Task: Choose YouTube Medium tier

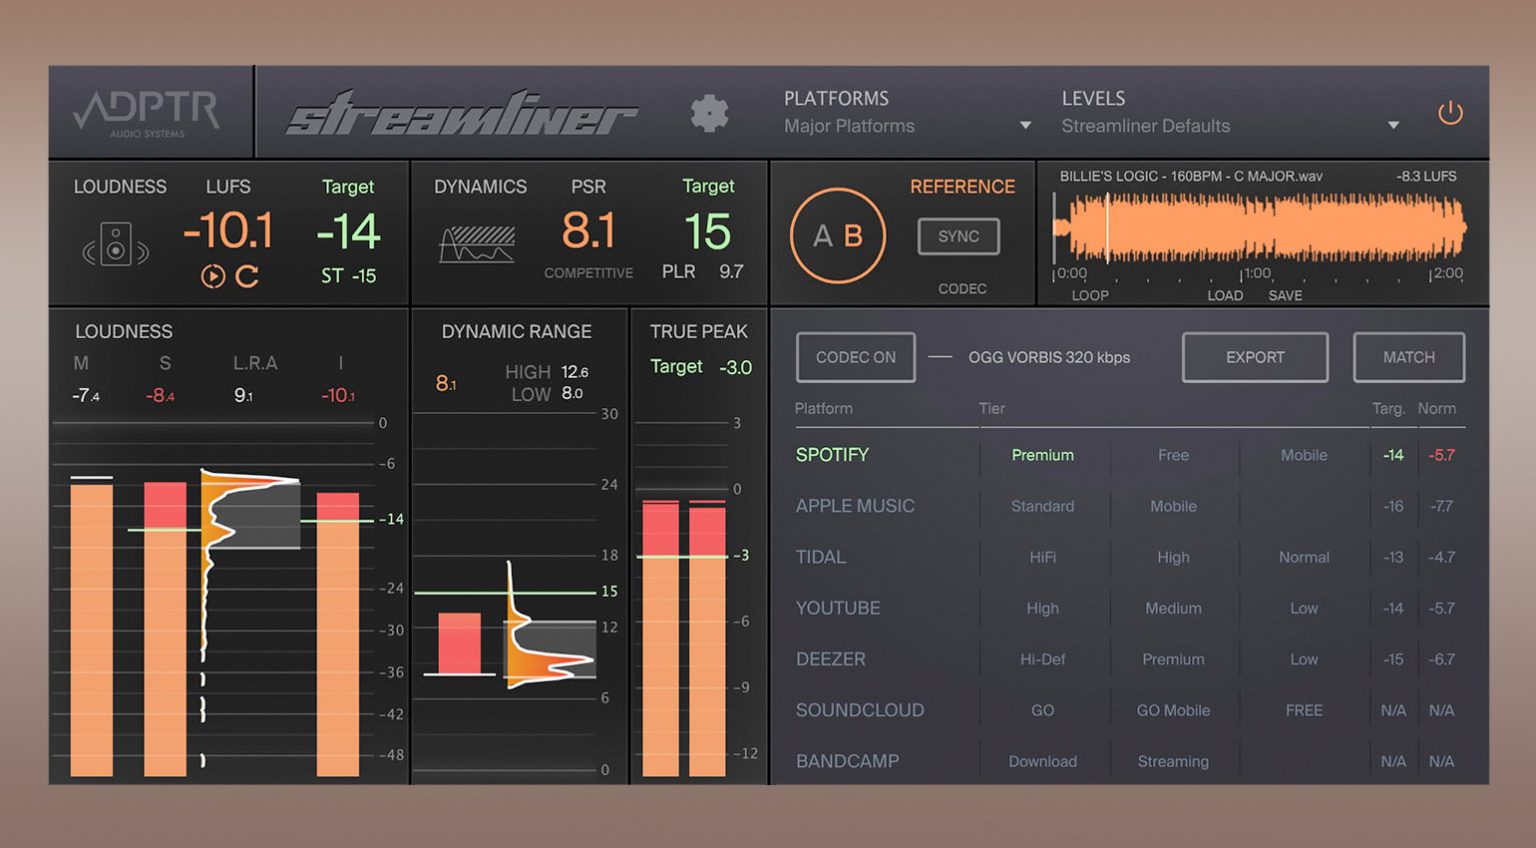Action: click(x=1173, y=608)
